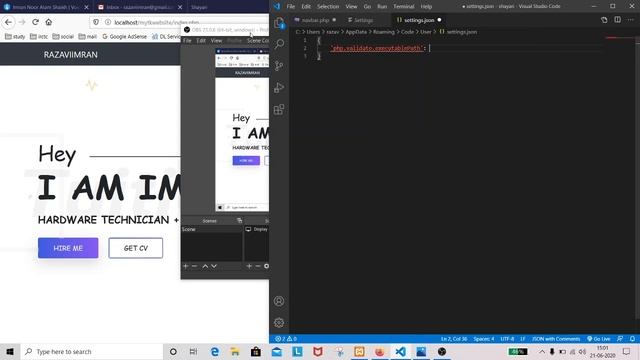
Task: Switch to the Inbox Gmail browser tab
Action: coord(140,7)
